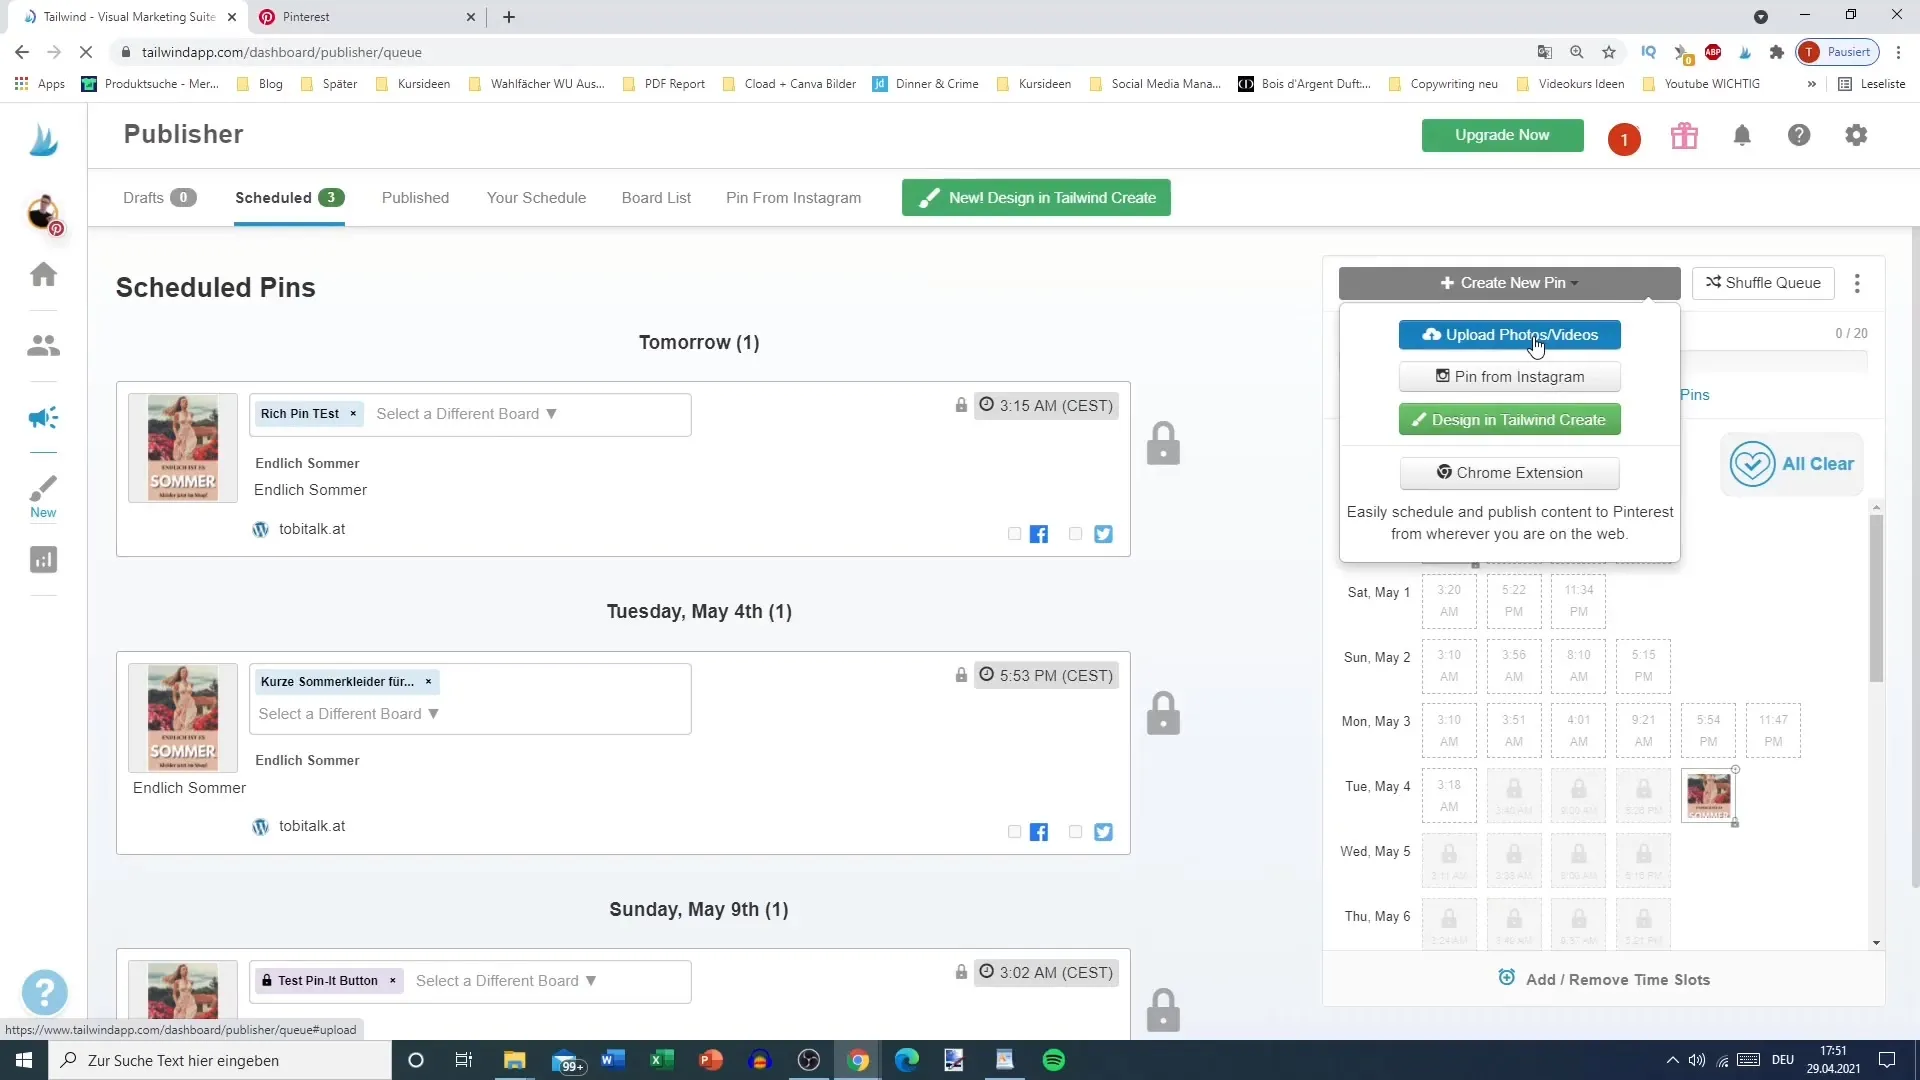The width and height of the screenshot is (1920, 1080).
Task: Click the profile avatar in the sidebar
Action: pyautogui.click(x=43, y=213)
